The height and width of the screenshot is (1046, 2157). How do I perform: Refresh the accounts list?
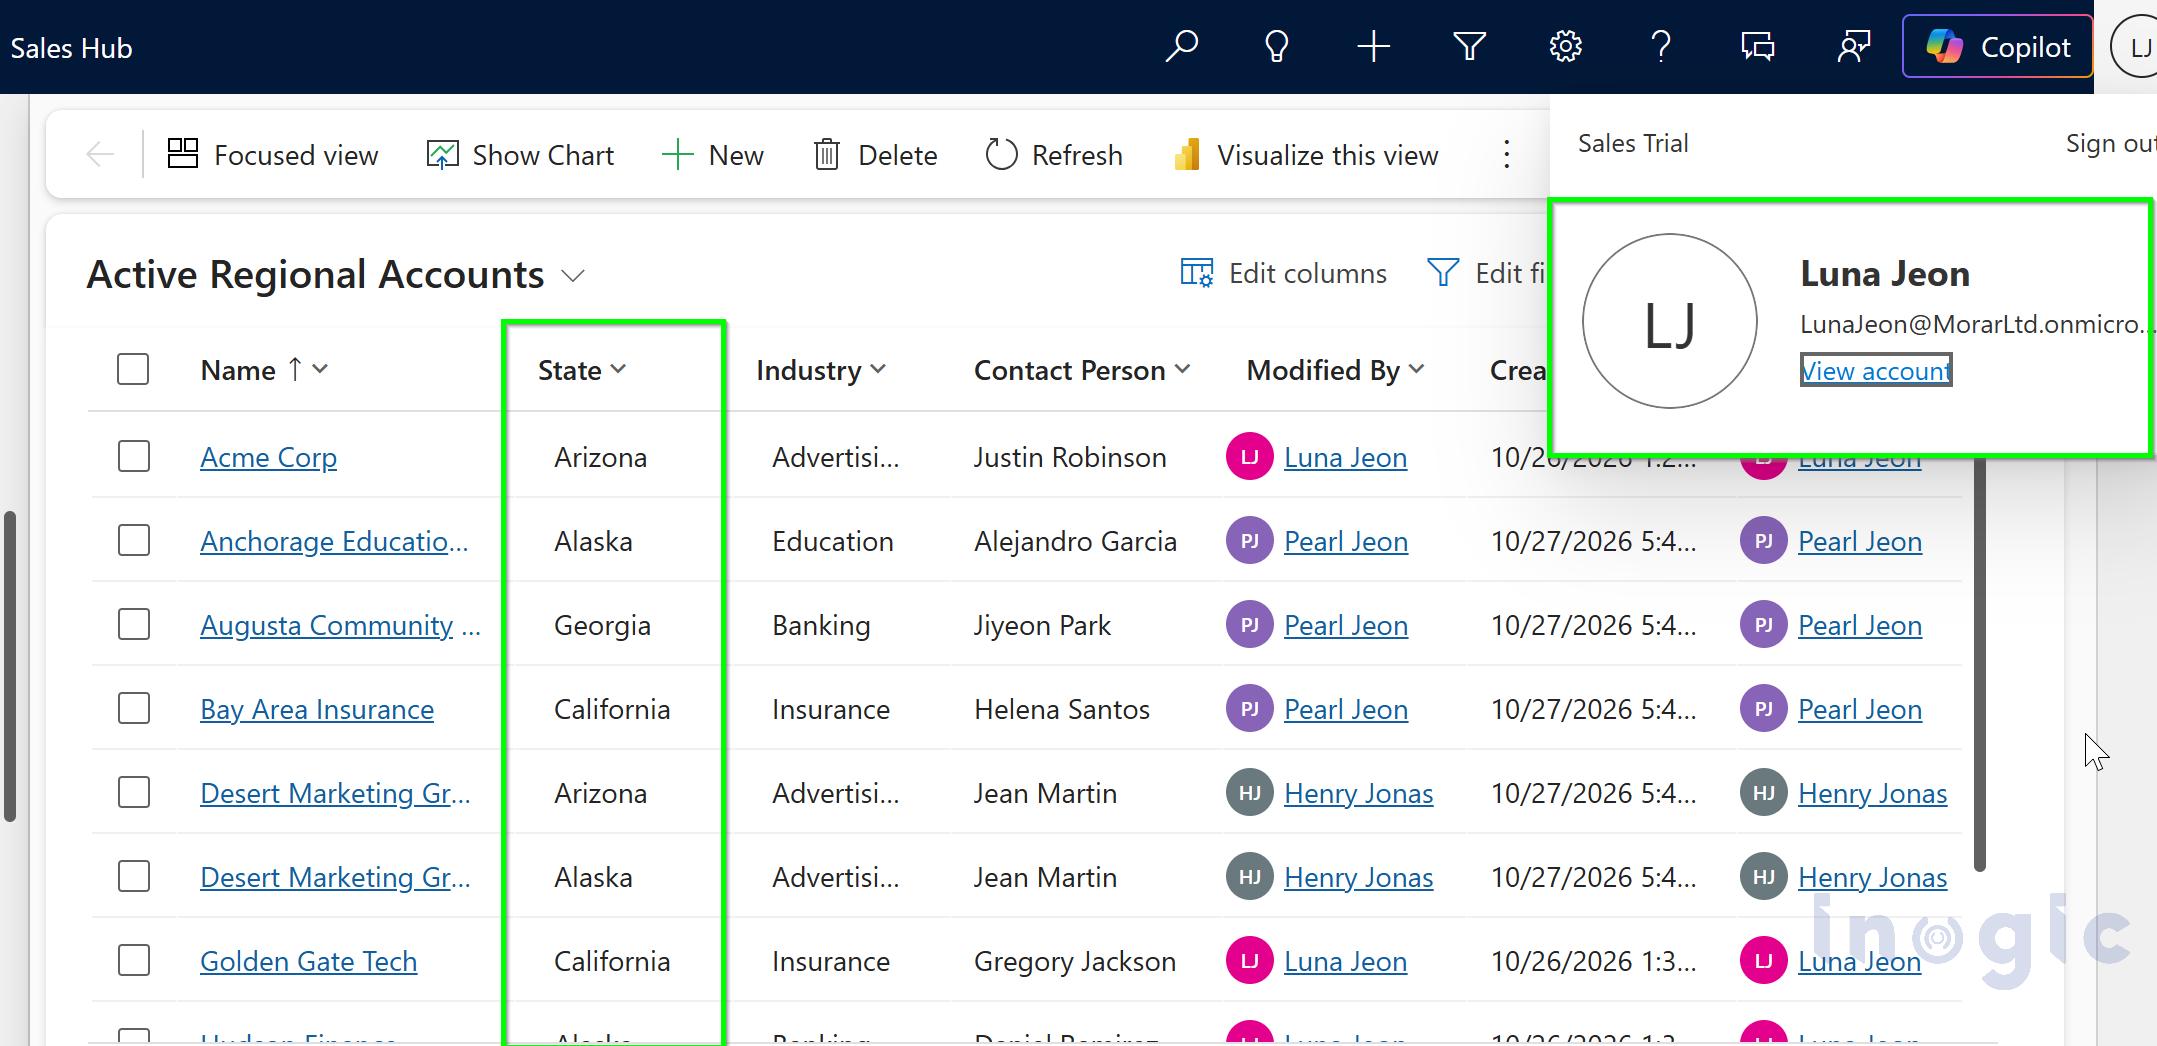(1054, 155)
